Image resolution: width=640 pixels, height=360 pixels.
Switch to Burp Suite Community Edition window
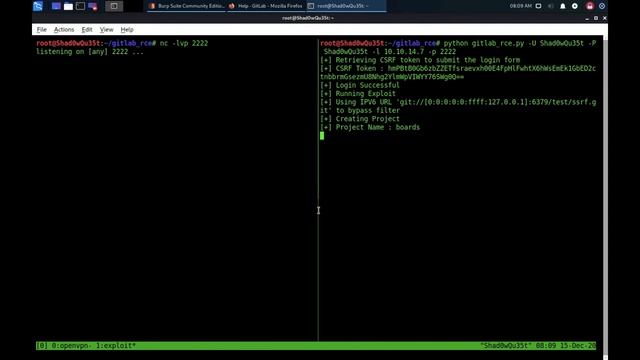point(186,6)
